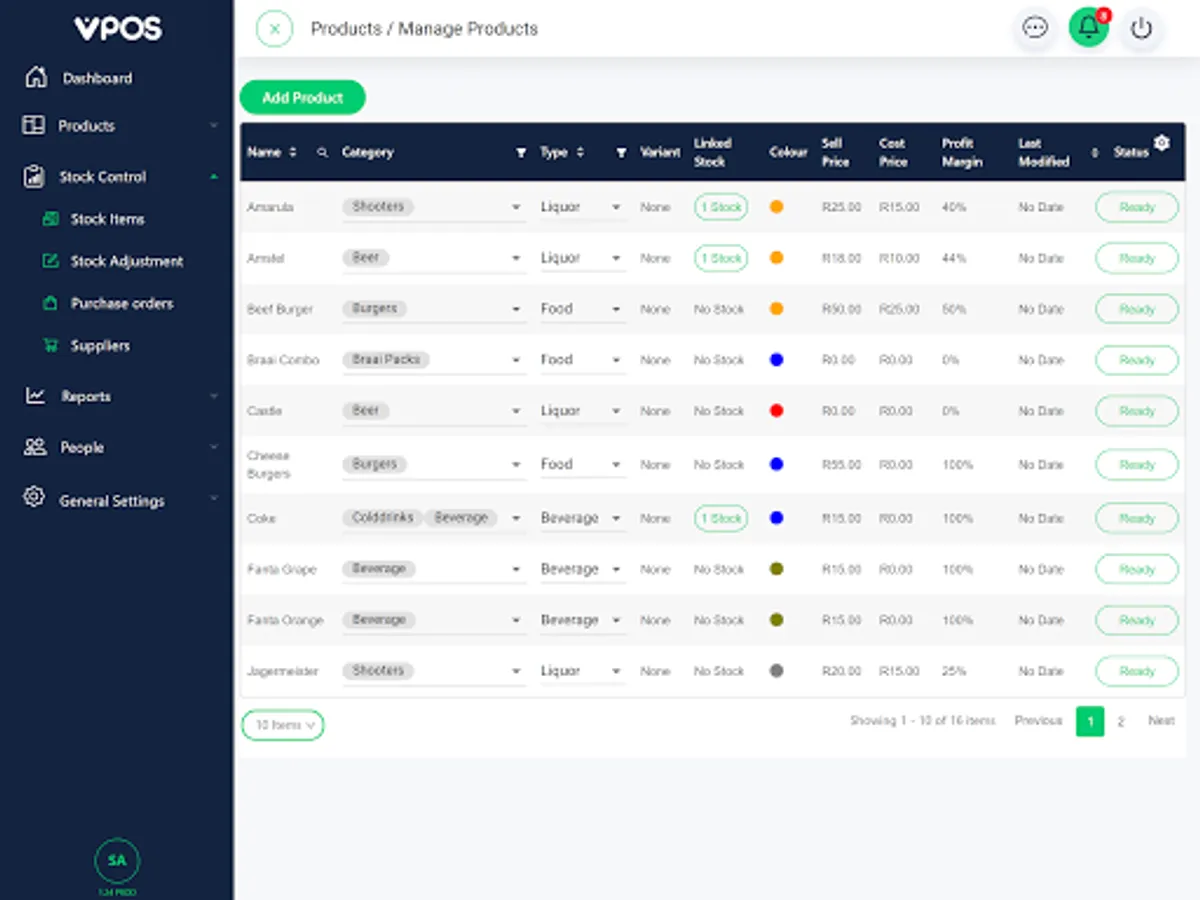Toggle Ready status for Jagermeister
1200x900 pixels.
point(1137,671)
